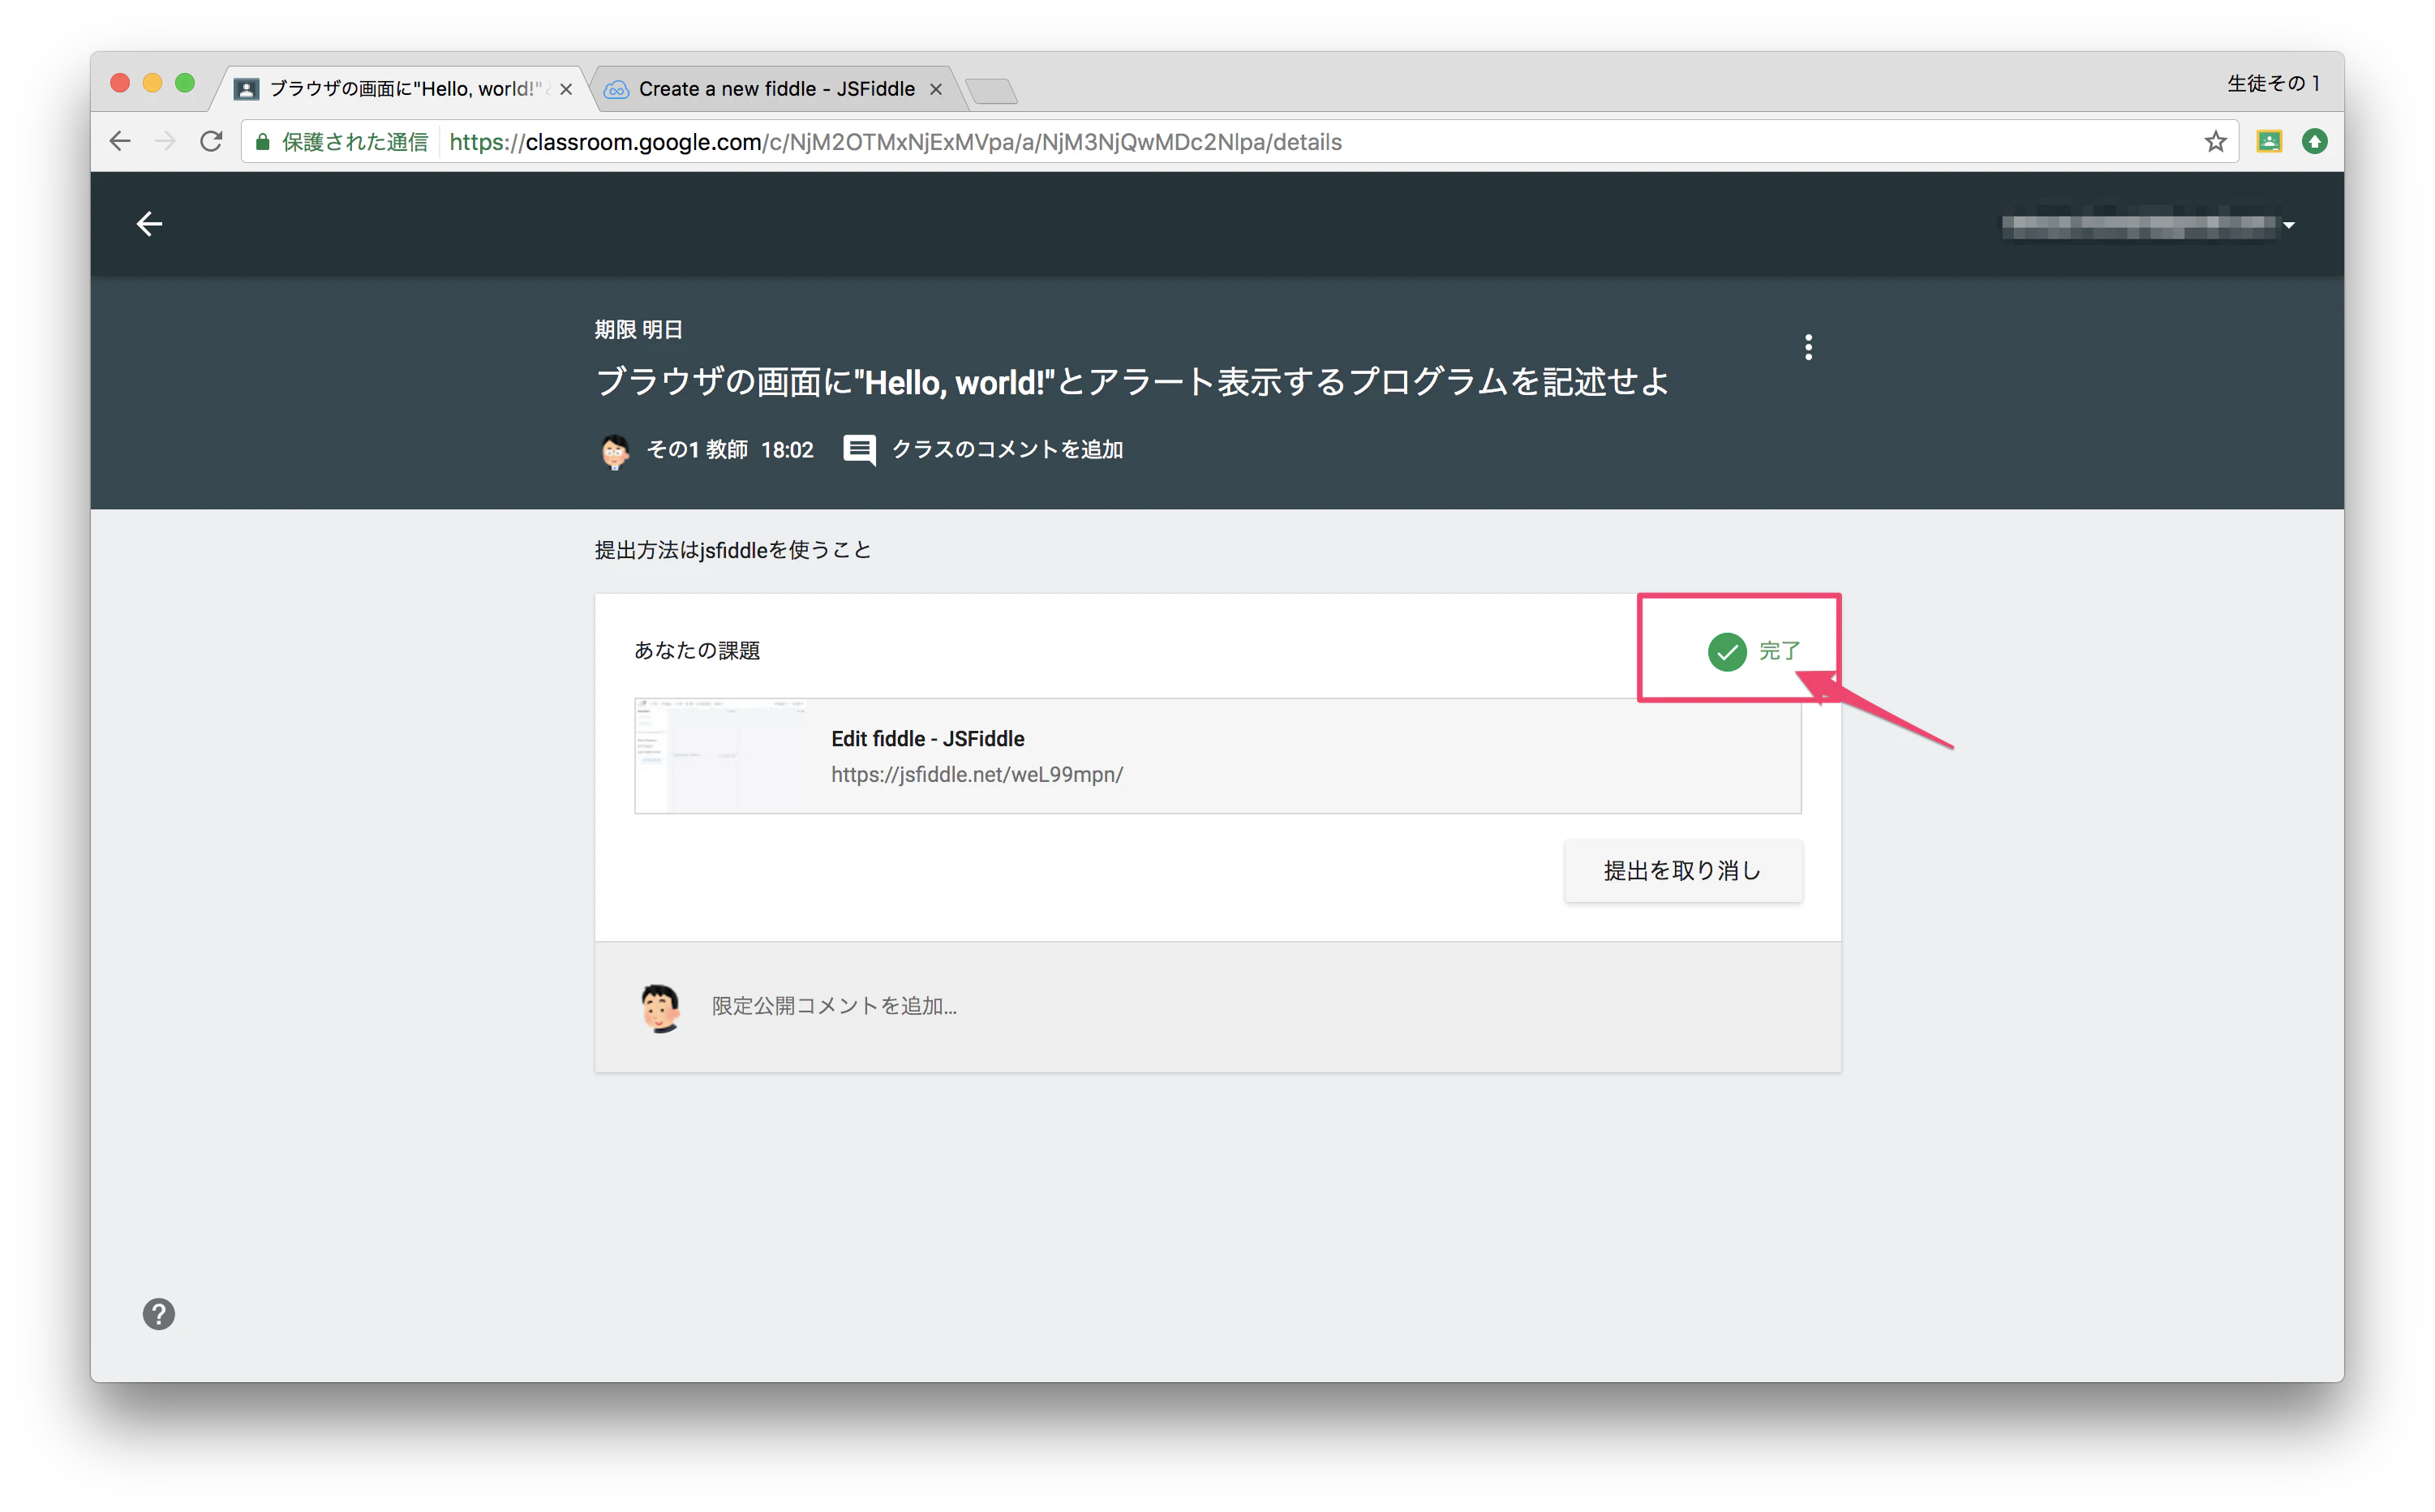Click the Google Classroom extension icon
The image size is (2435, 1512).
[2269, 142]
